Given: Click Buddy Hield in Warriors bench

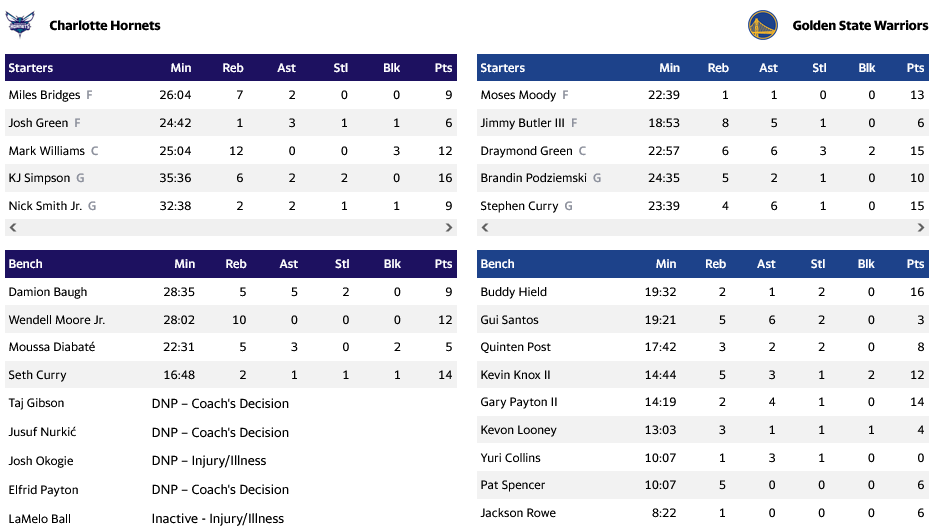Looking at the screenshot, I should click(513, 292).
